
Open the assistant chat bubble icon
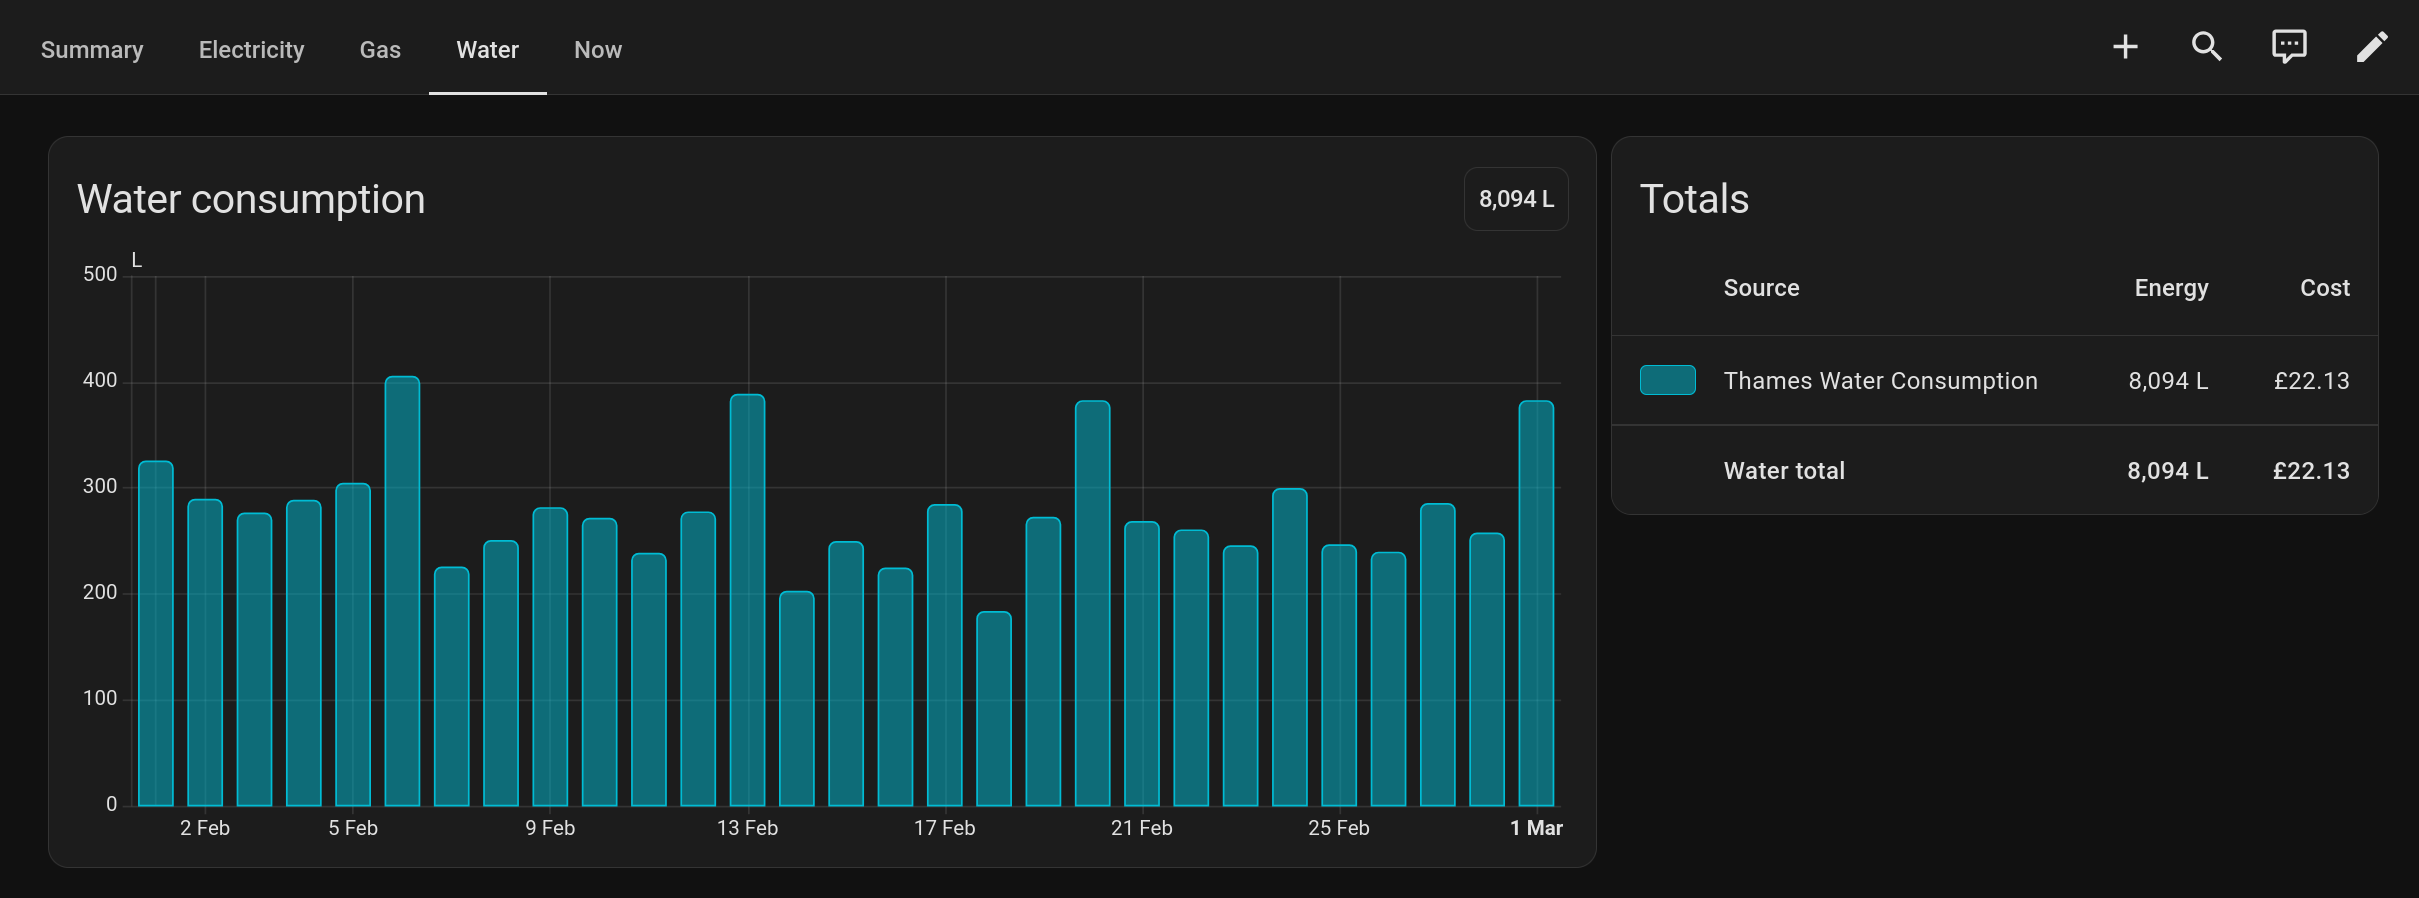(x=2289, y=47)
